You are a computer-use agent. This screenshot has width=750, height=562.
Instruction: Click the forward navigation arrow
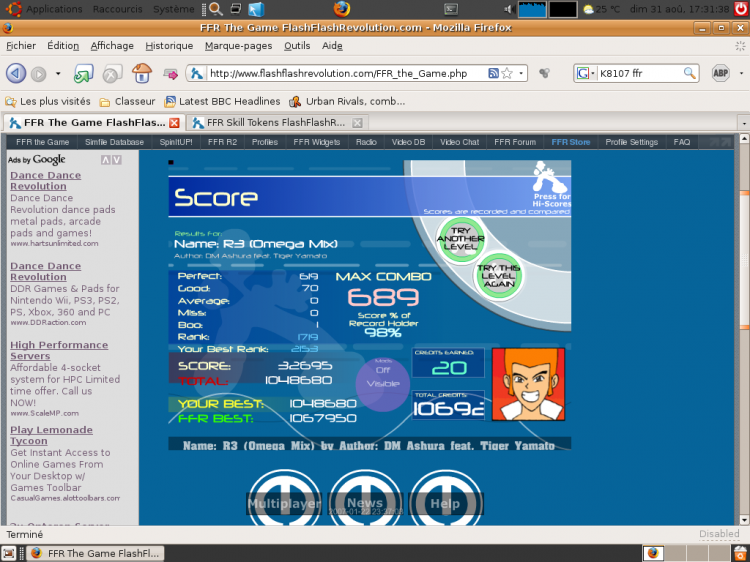point(39,74)
